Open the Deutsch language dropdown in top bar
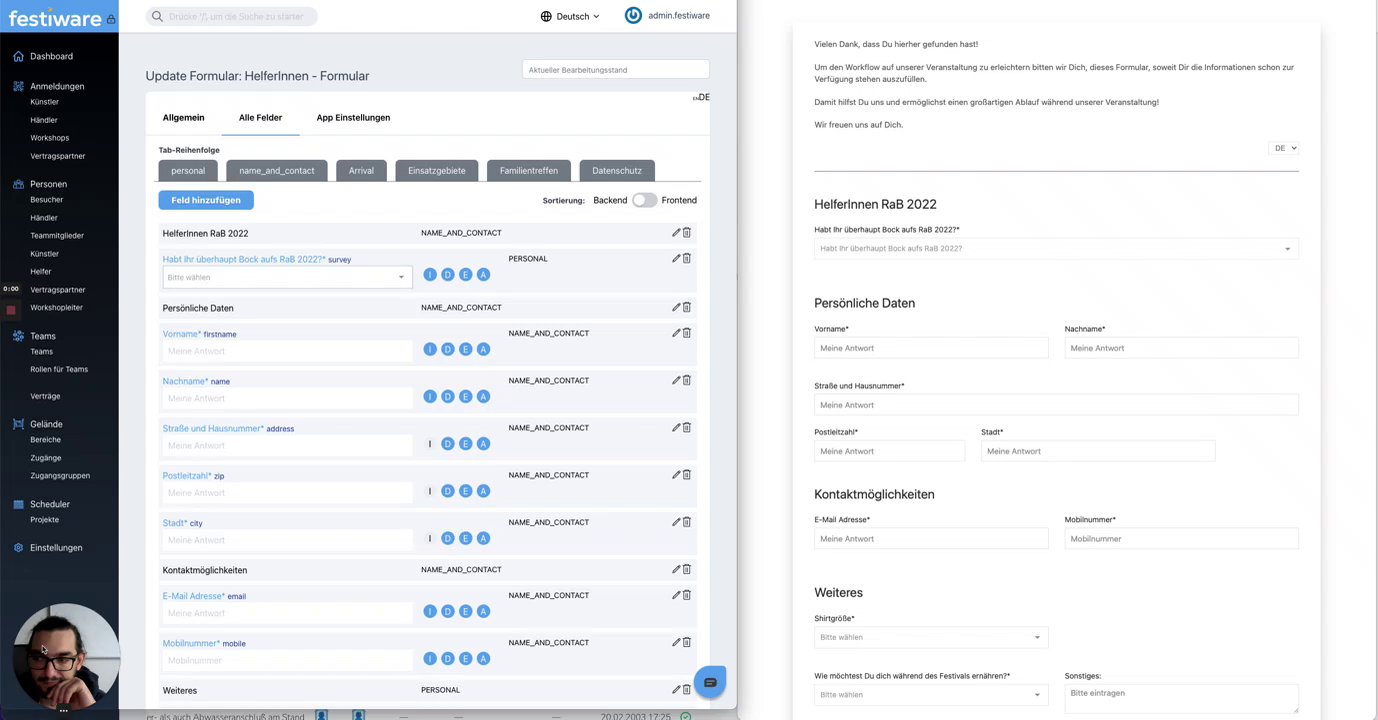1378x720 pixels. point(570,16)
